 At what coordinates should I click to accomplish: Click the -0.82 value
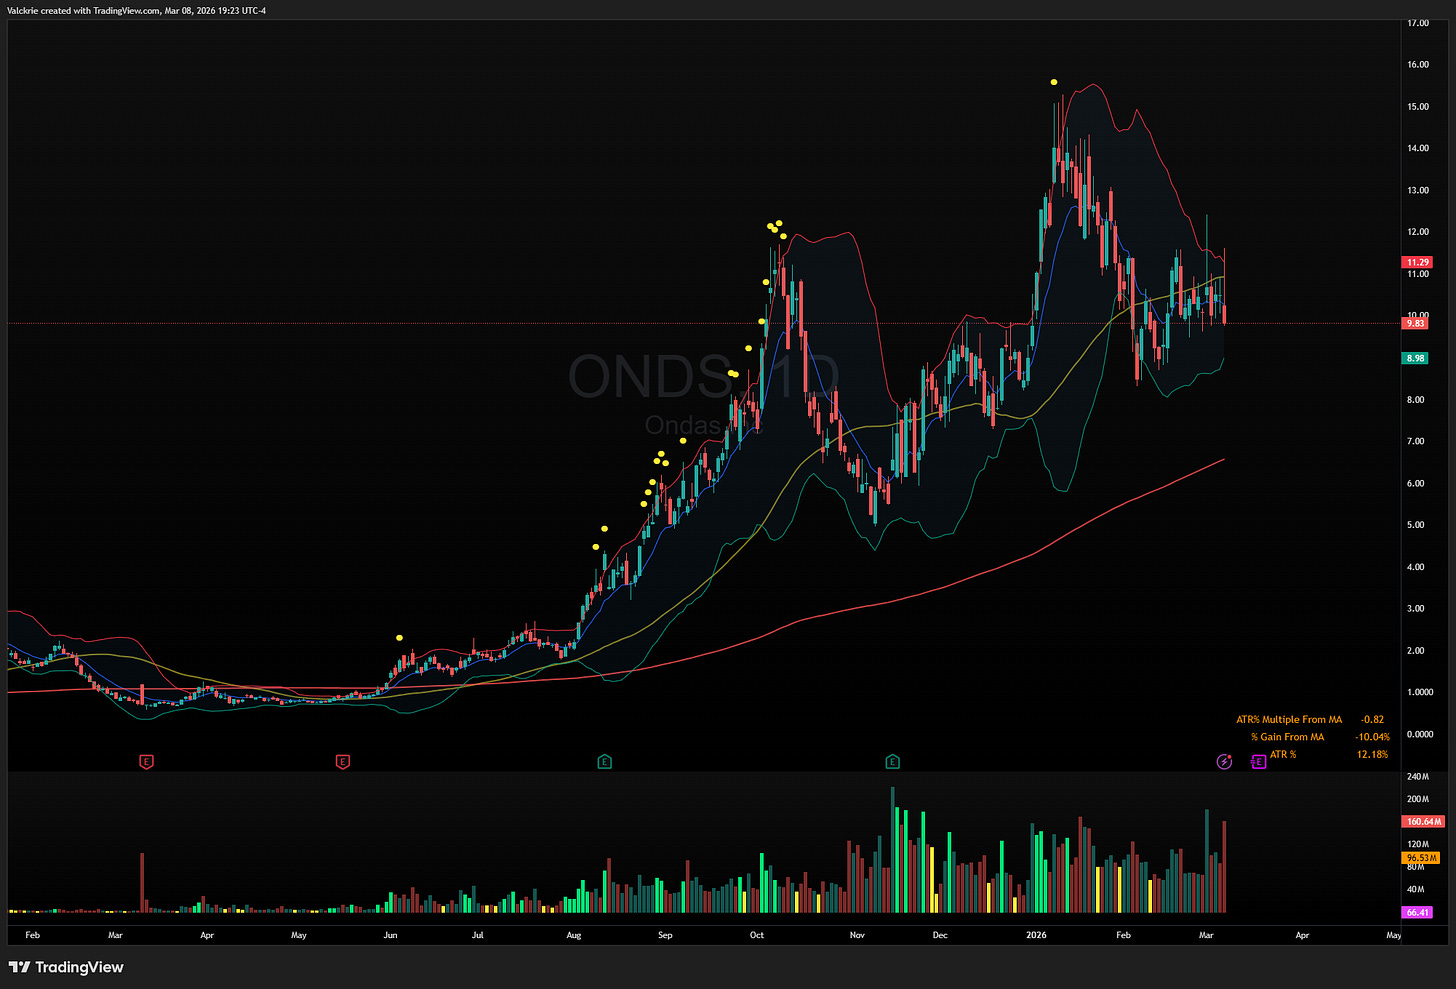pos(1372,720)
